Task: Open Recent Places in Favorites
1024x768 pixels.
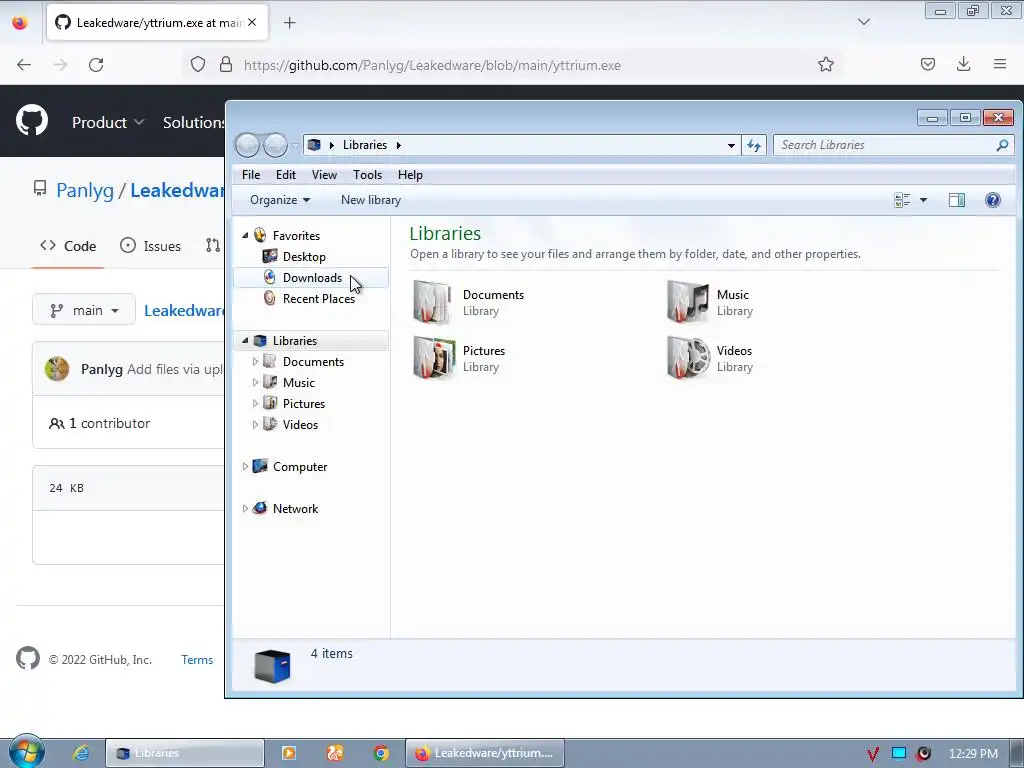Action: (318, 298)
